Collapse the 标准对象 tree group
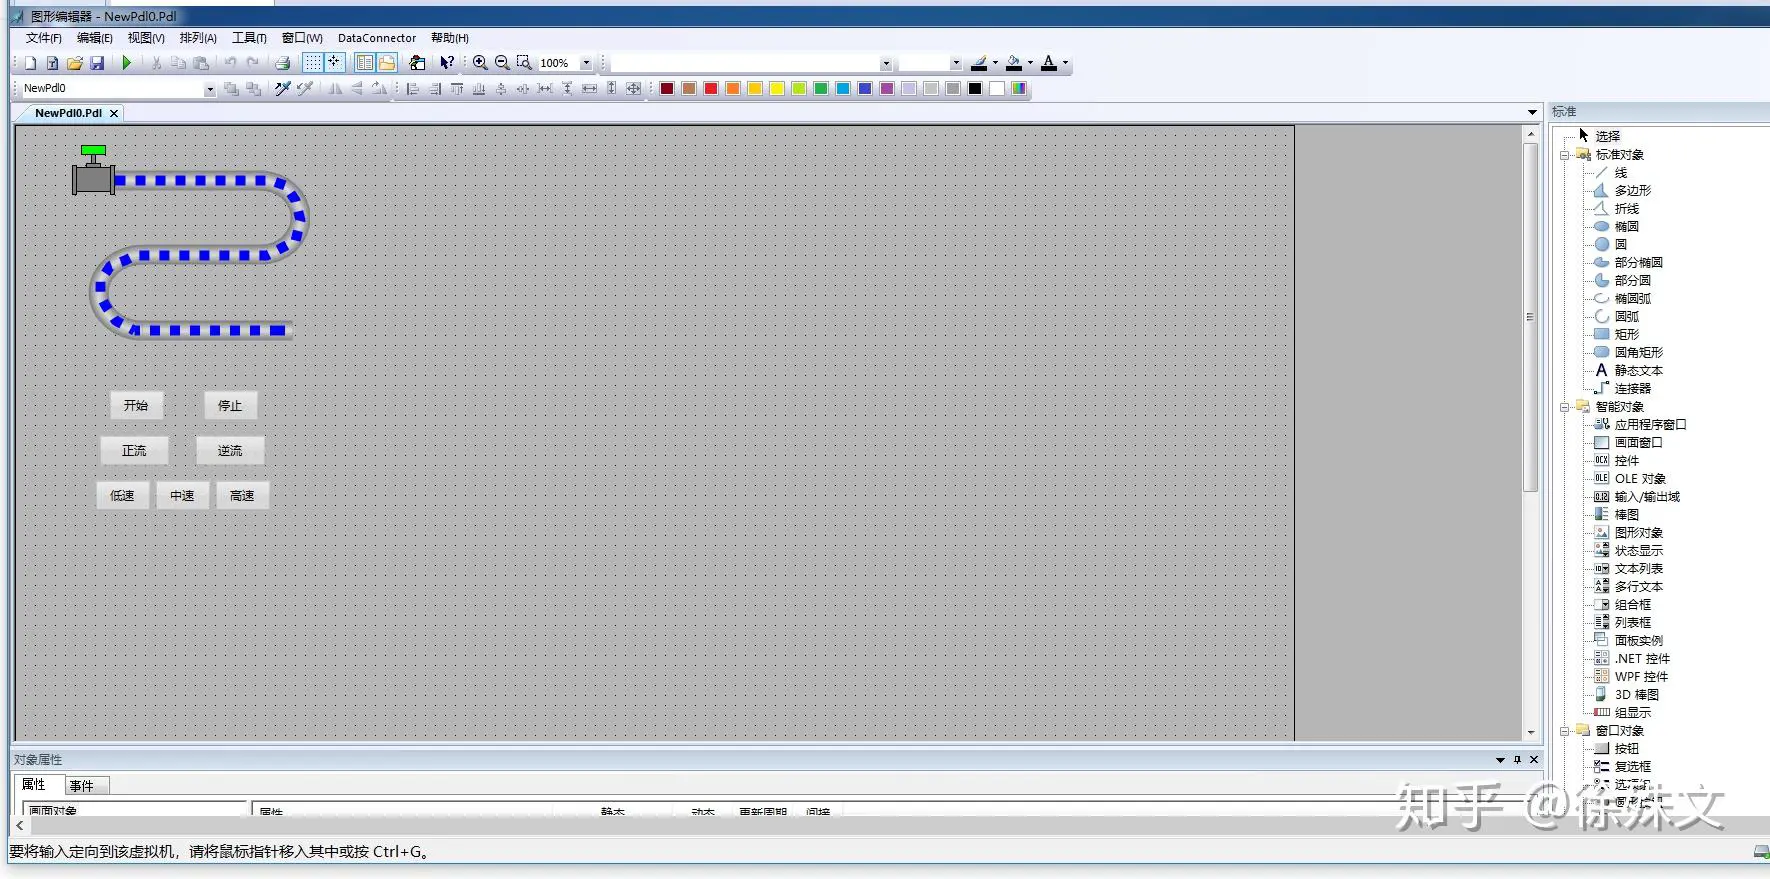The width and height of the screenshot is (1770, 879). [x=1565, y=155]
